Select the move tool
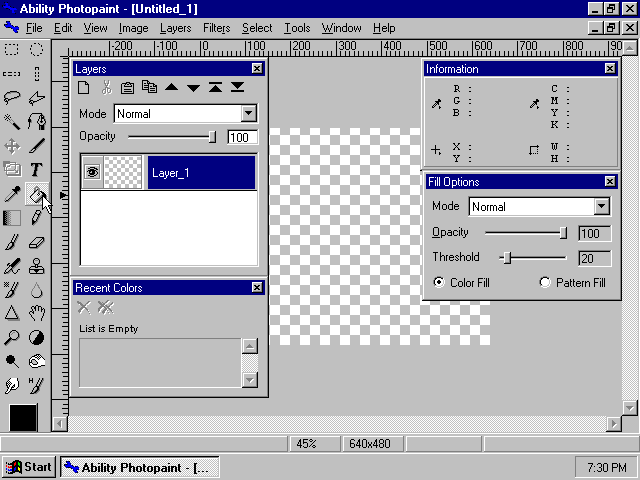This screenshot has height=480, width=640. (x=12, y=146)
